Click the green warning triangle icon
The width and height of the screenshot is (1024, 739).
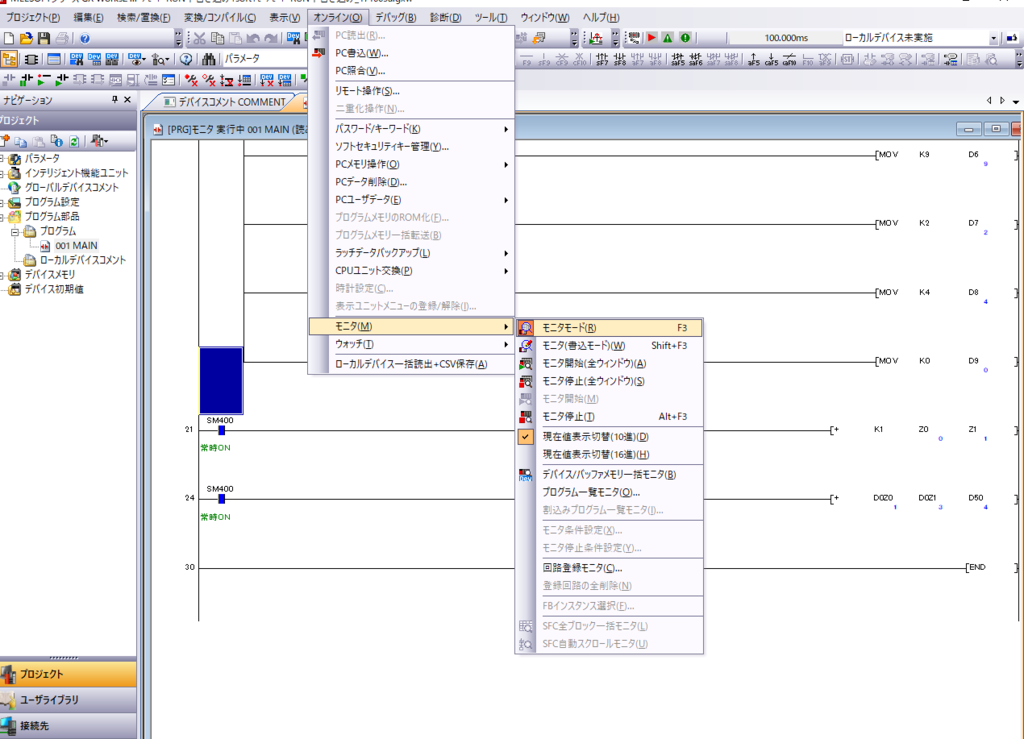click(x=668, y=38)
